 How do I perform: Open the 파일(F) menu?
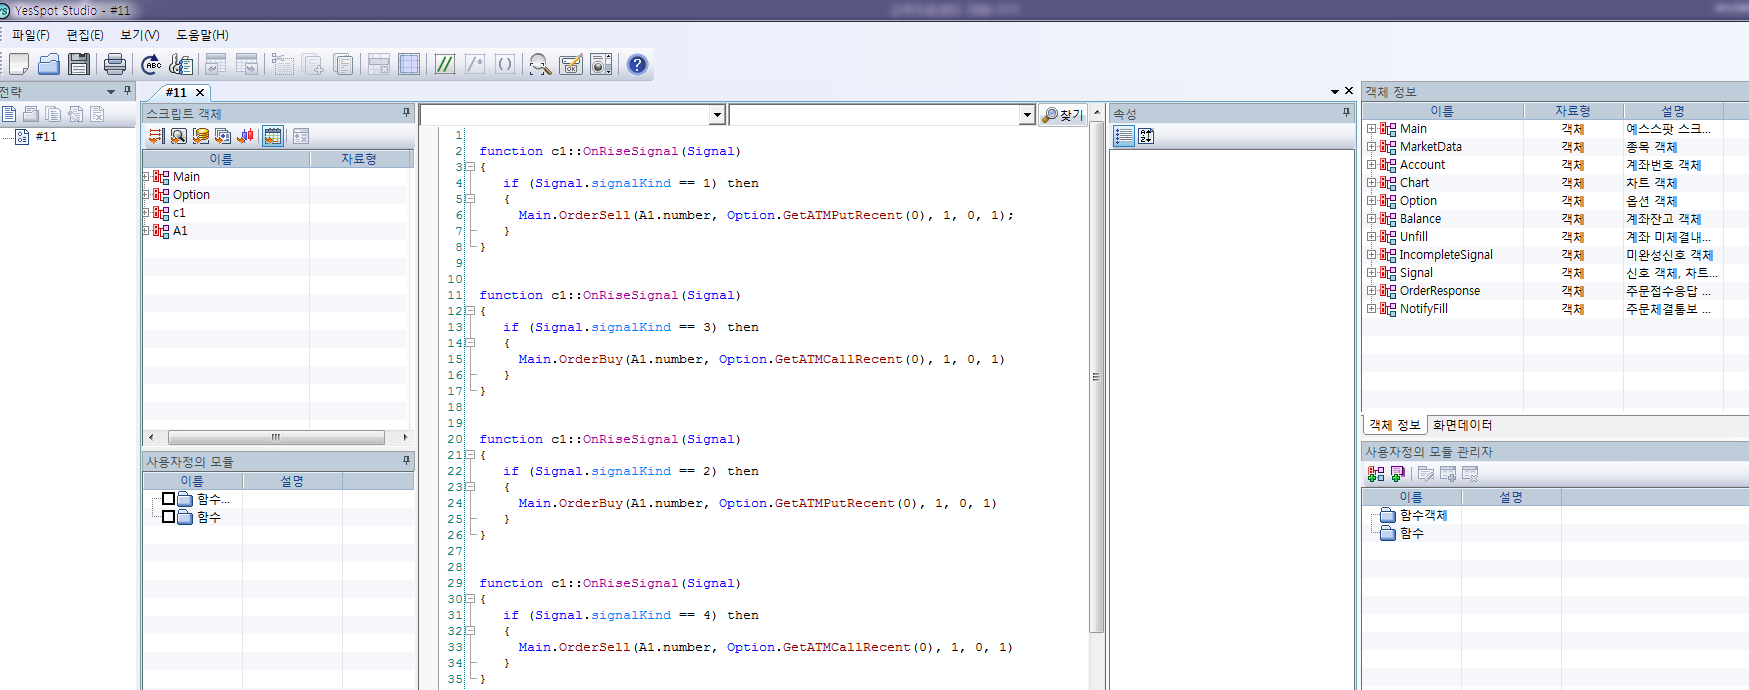pyautogui.click(x=30, y=35)
